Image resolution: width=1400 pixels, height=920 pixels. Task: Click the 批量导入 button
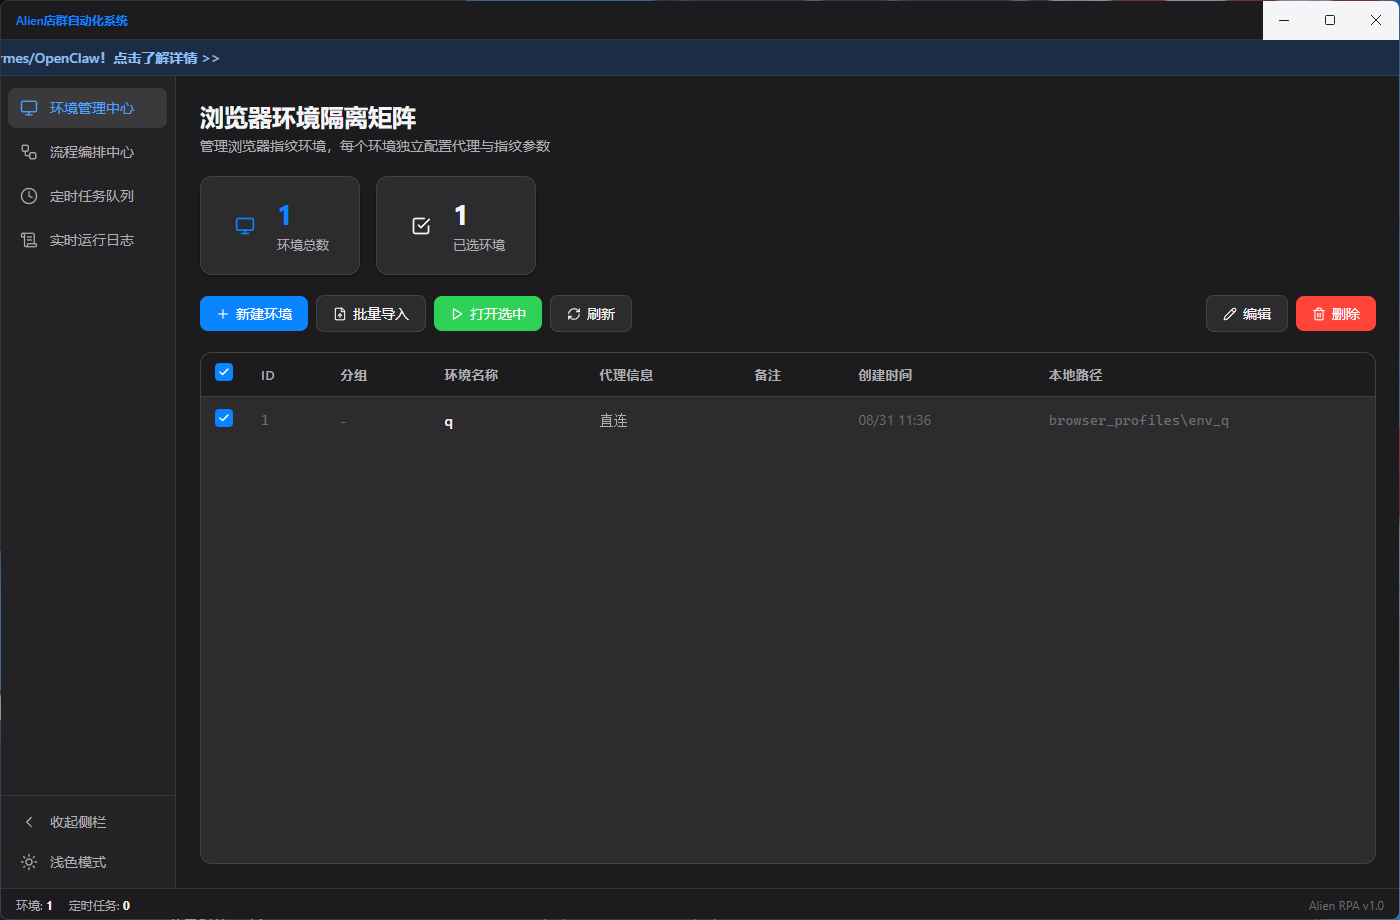point(371,314)
